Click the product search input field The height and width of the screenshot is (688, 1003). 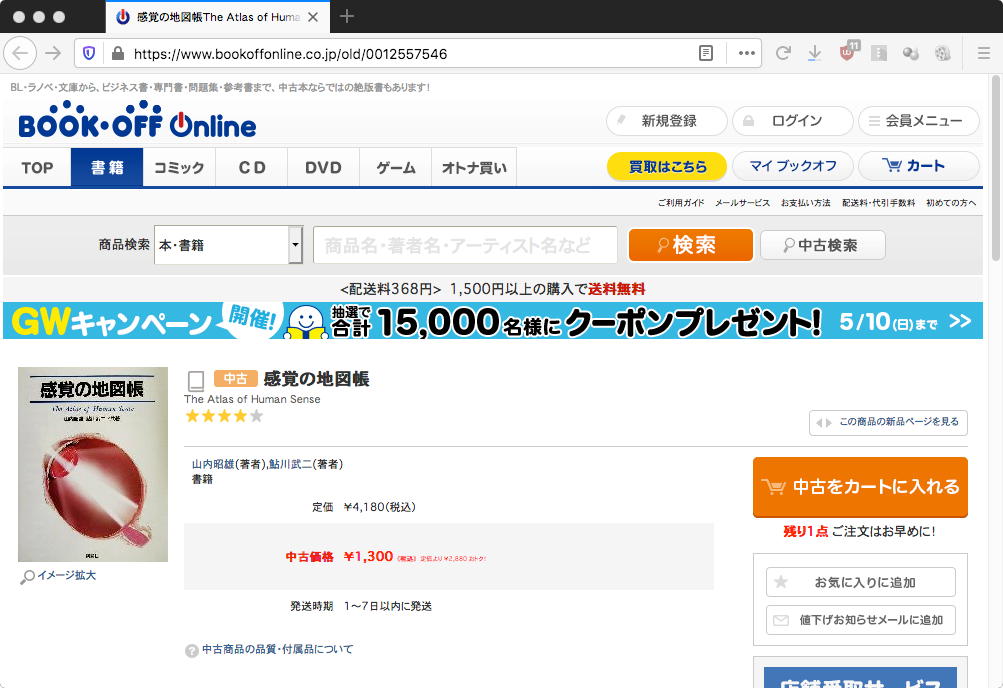click(465, 245)
